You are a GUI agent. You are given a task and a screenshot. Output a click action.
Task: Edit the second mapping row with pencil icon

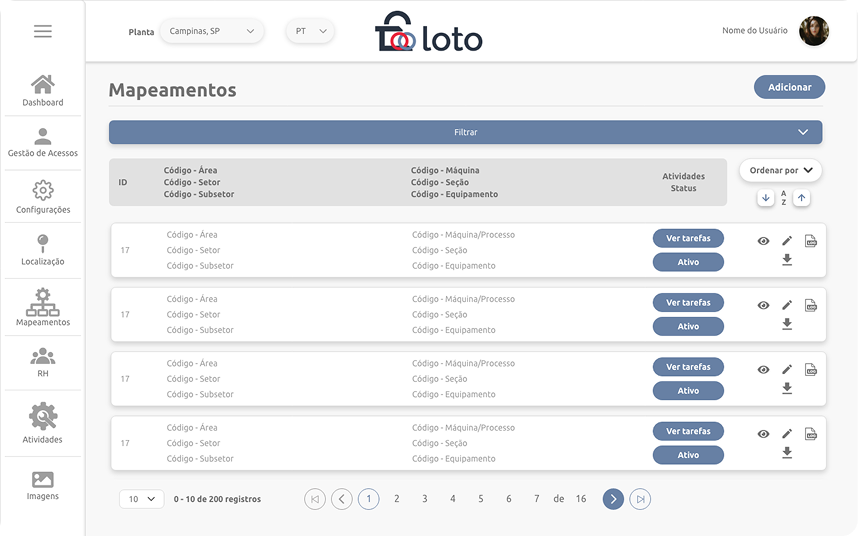[787, 305]
